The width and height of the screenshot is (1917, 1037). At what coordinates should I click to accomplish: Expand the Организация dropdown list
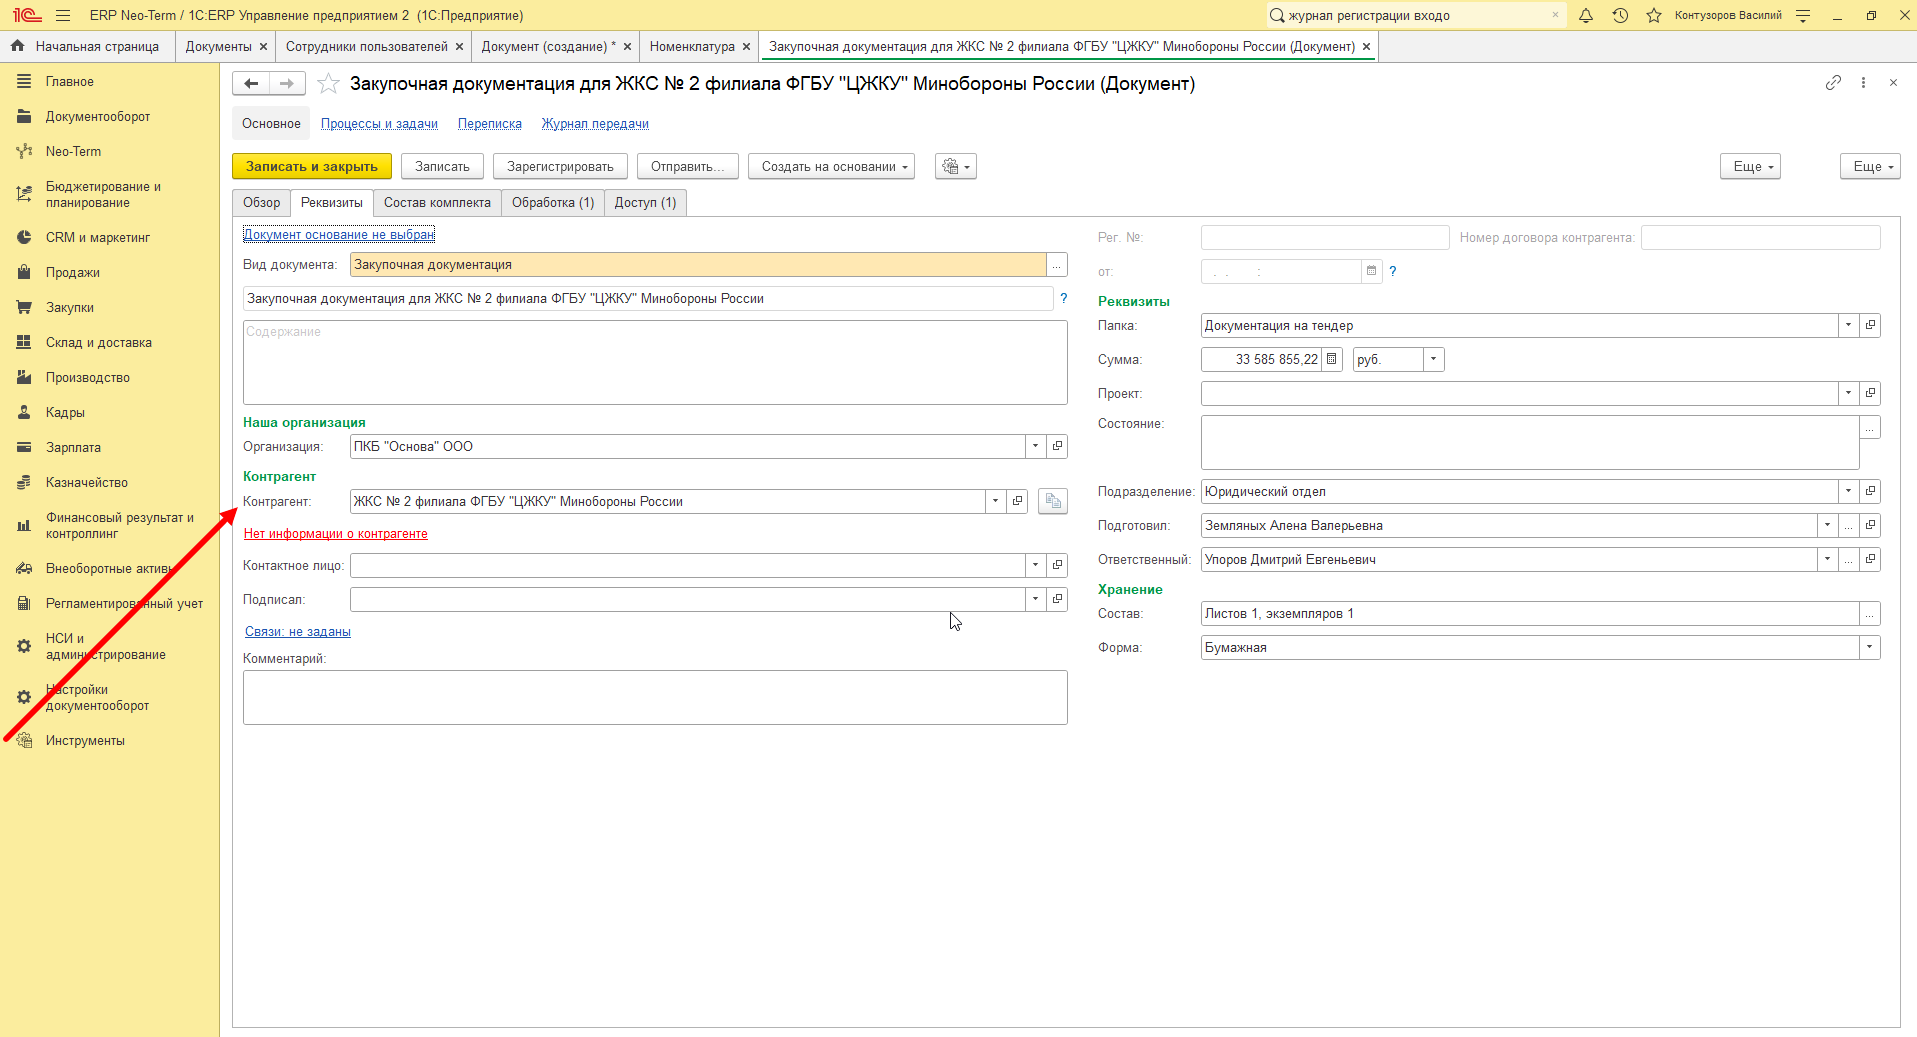tap(1036, 446)
